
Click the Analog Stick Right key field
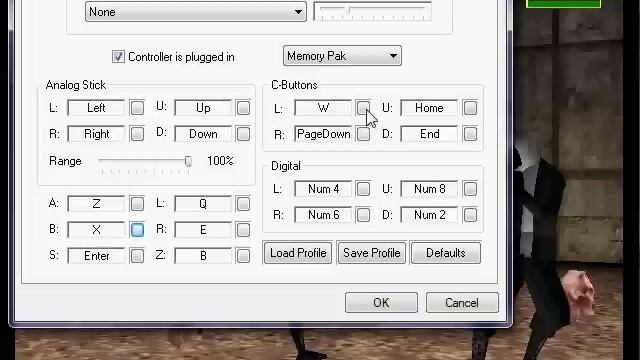click(x=96, y=134)
